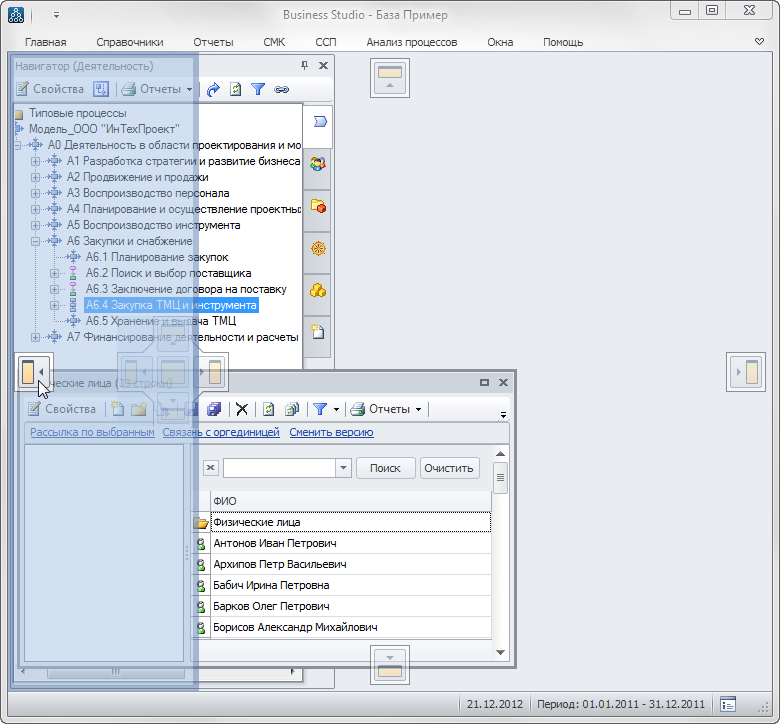
Task: Open the Отчеты dropdown in list window
Action: (x=388, y=409)
